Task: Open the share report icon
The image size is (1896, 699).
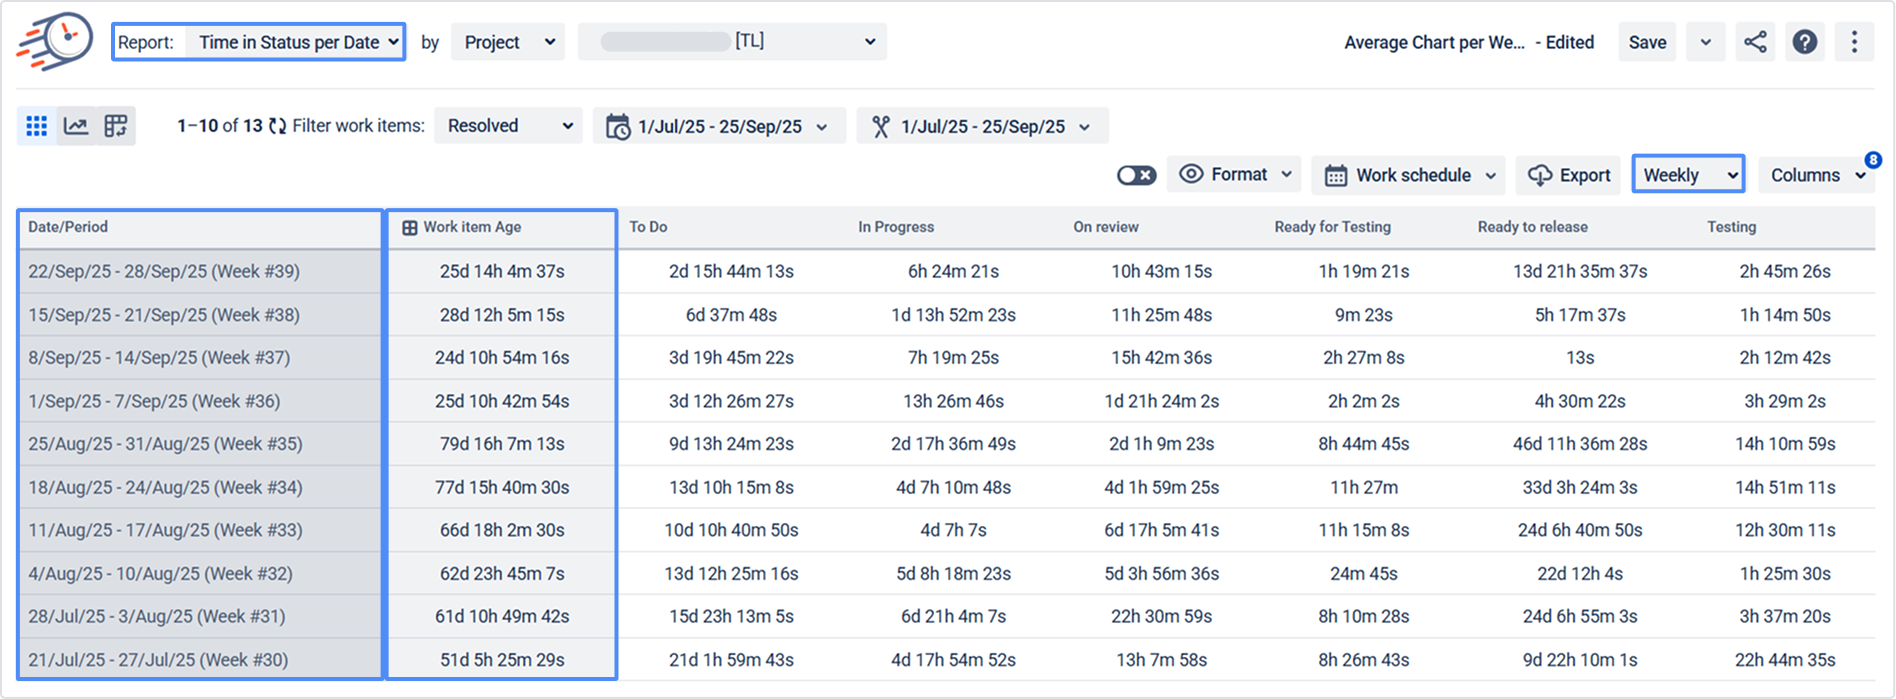Action: [x=1755, y=42]
